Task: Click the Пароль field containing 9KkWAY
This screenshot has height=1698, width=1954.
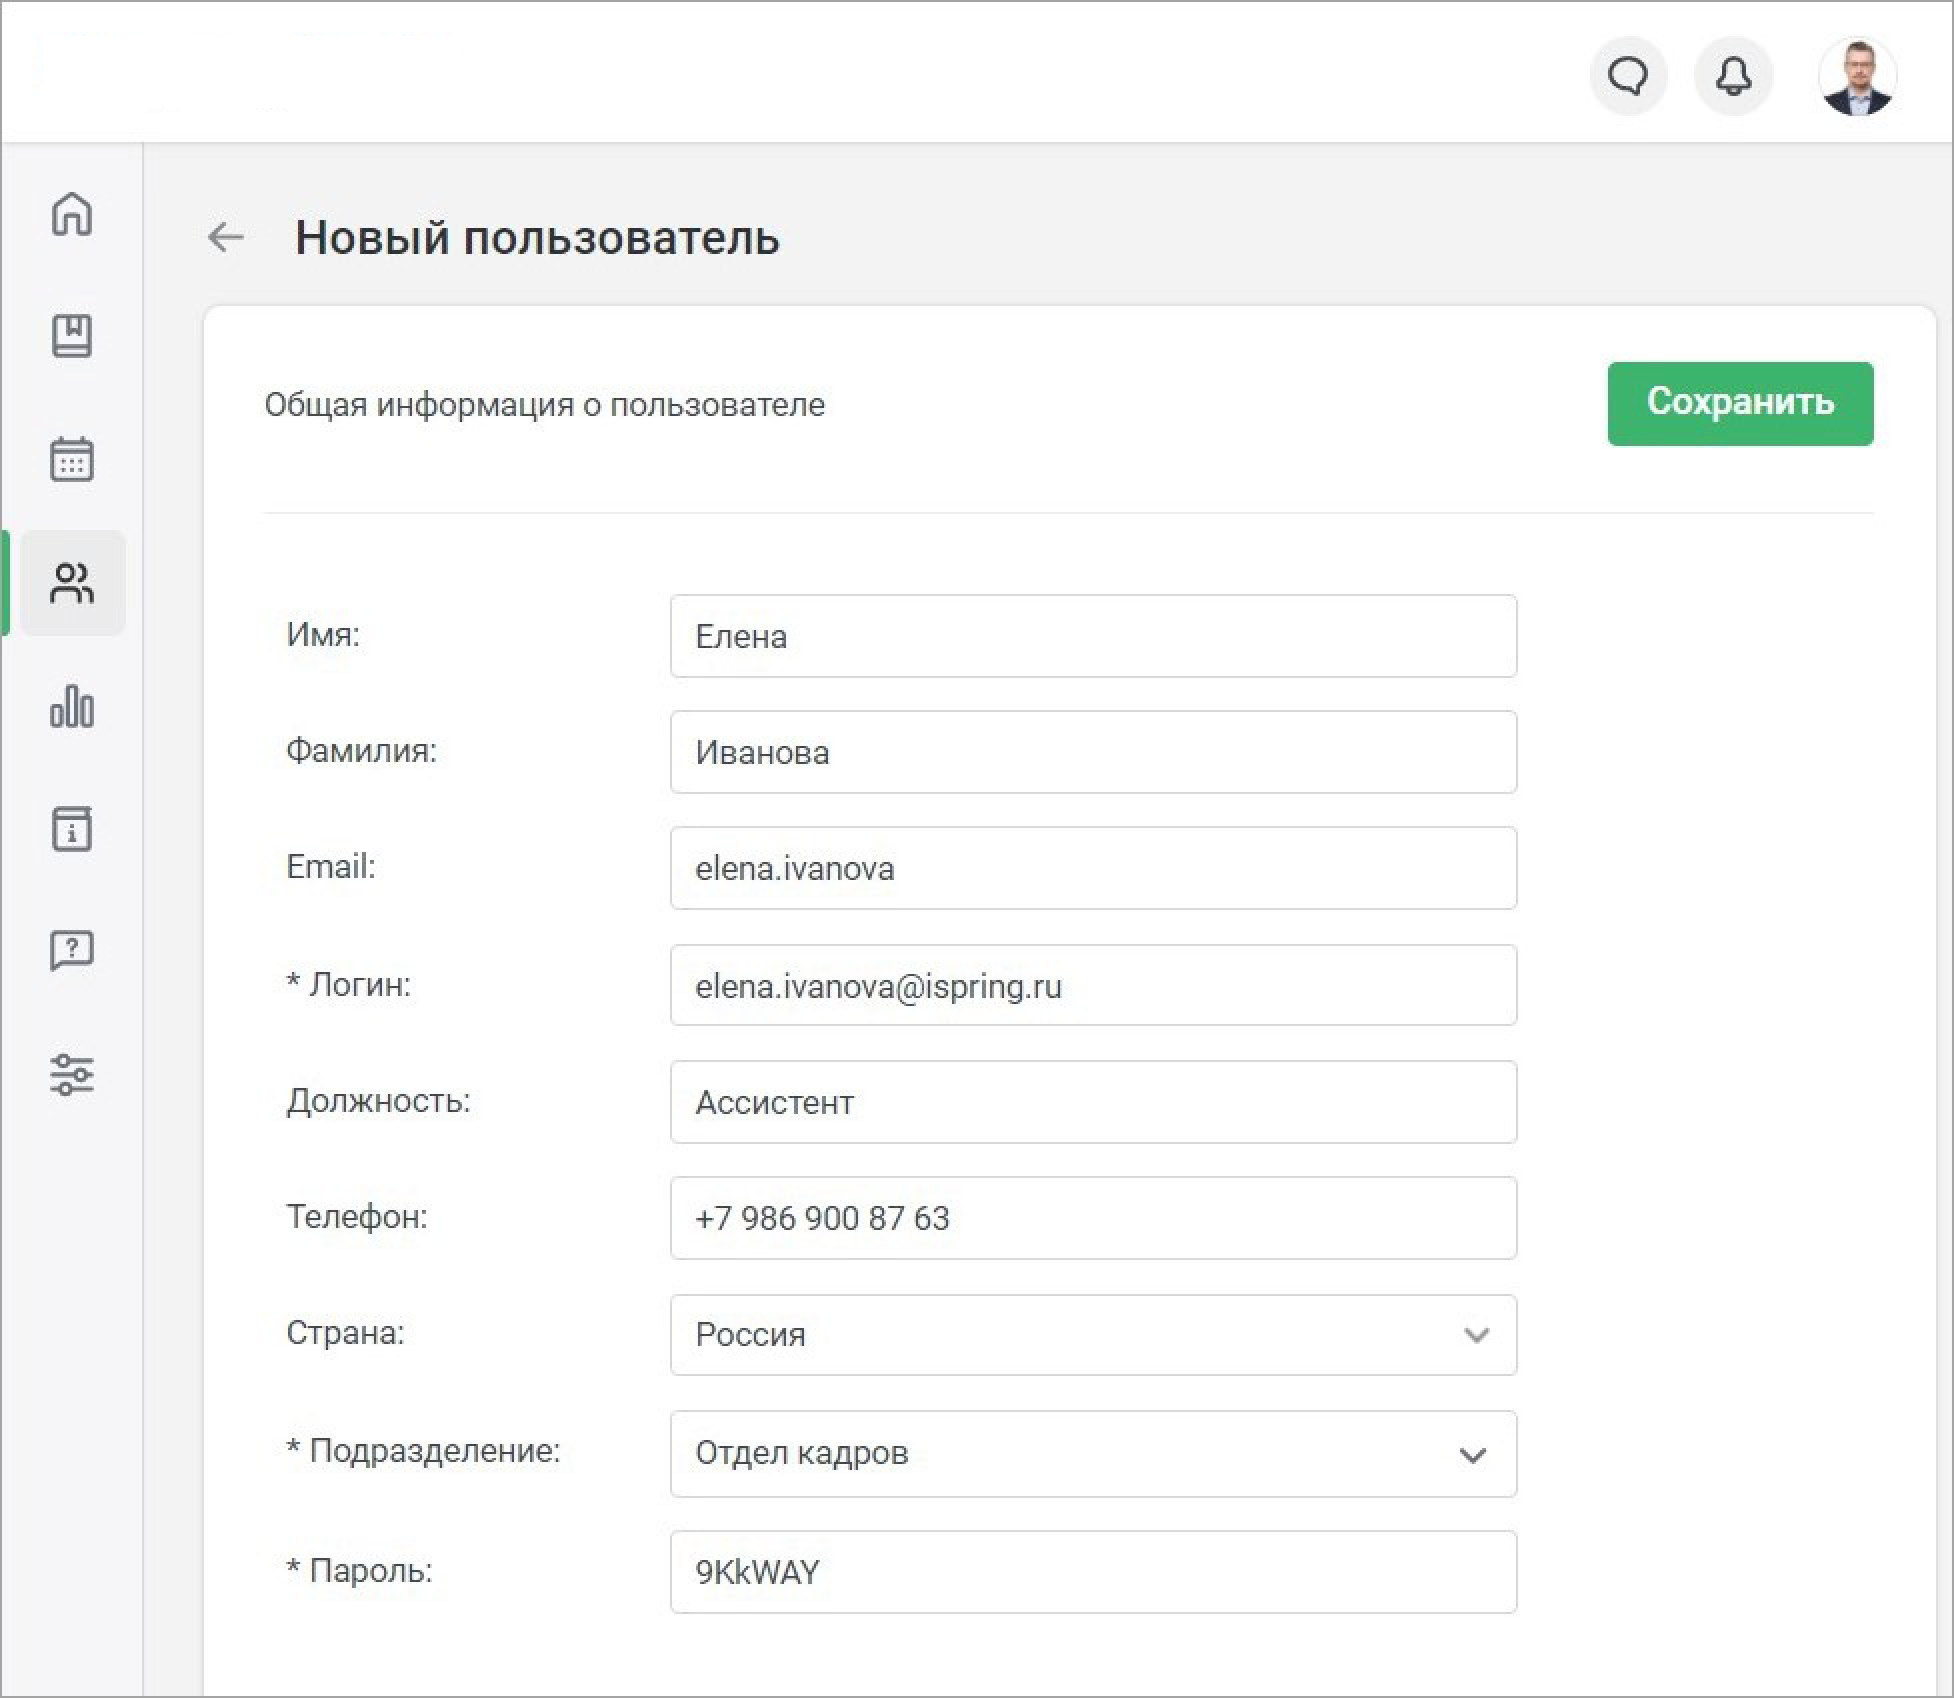Action: (x=1093, y=1572)
